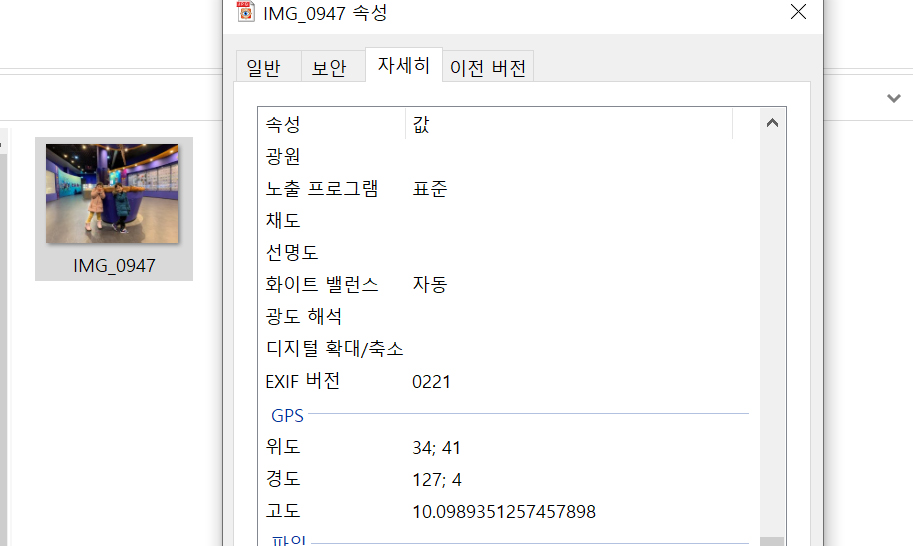Click the 값 column header
The width and height of the screenshot is (913, 546).
569,123
